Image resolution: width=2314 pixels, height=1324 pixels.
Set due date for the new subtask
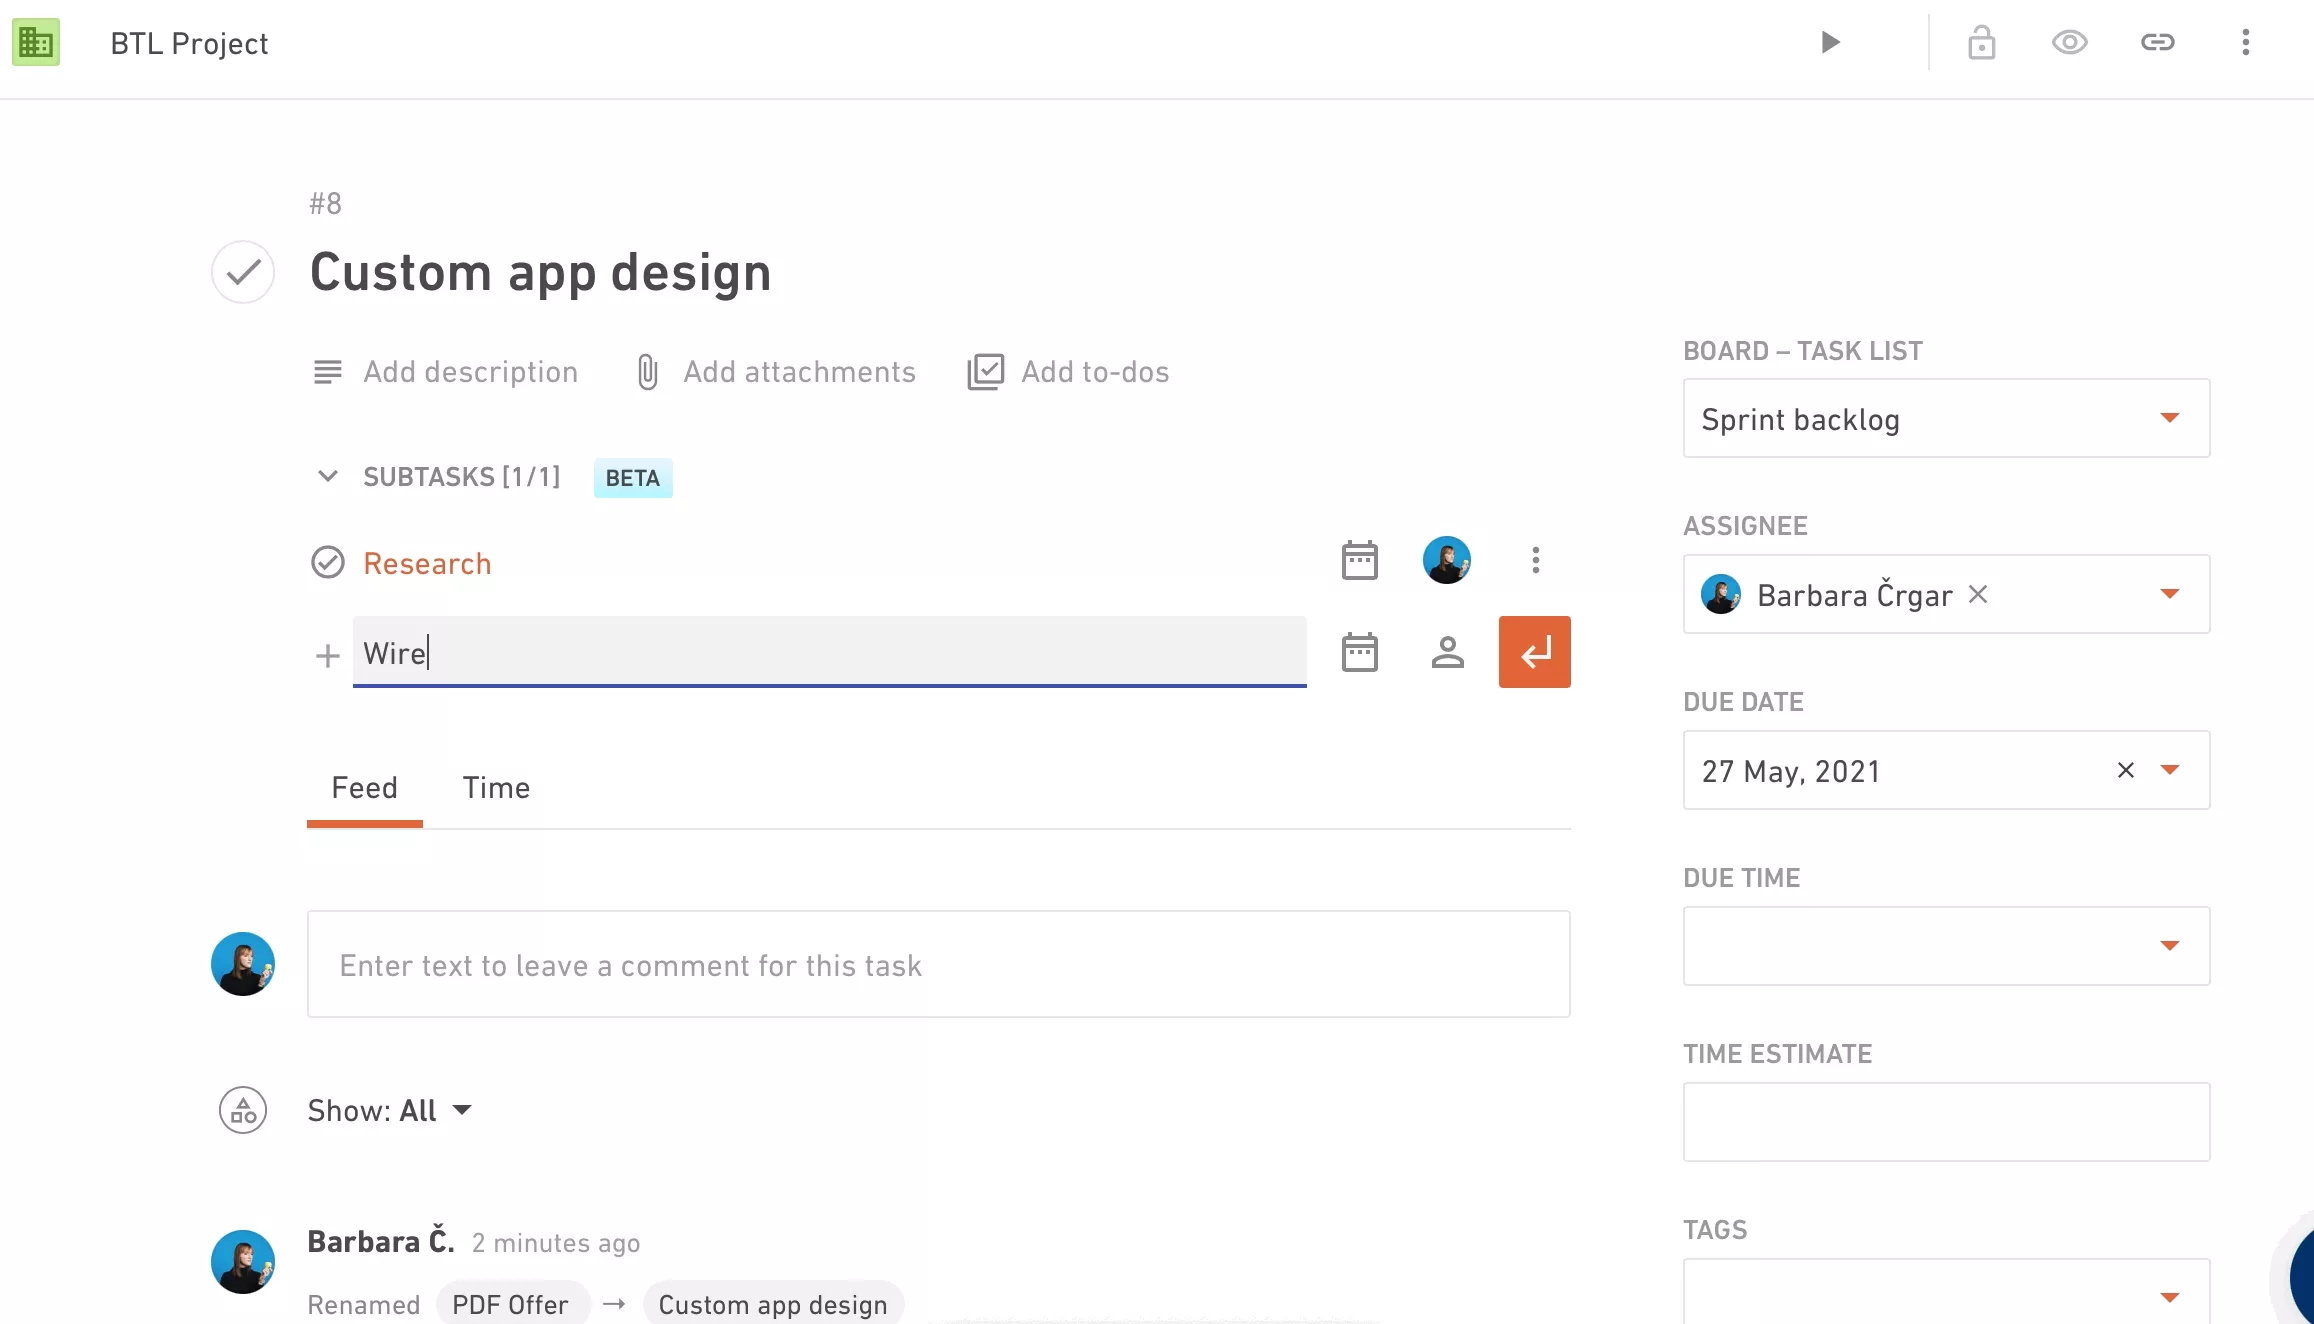pos(1359,652)
